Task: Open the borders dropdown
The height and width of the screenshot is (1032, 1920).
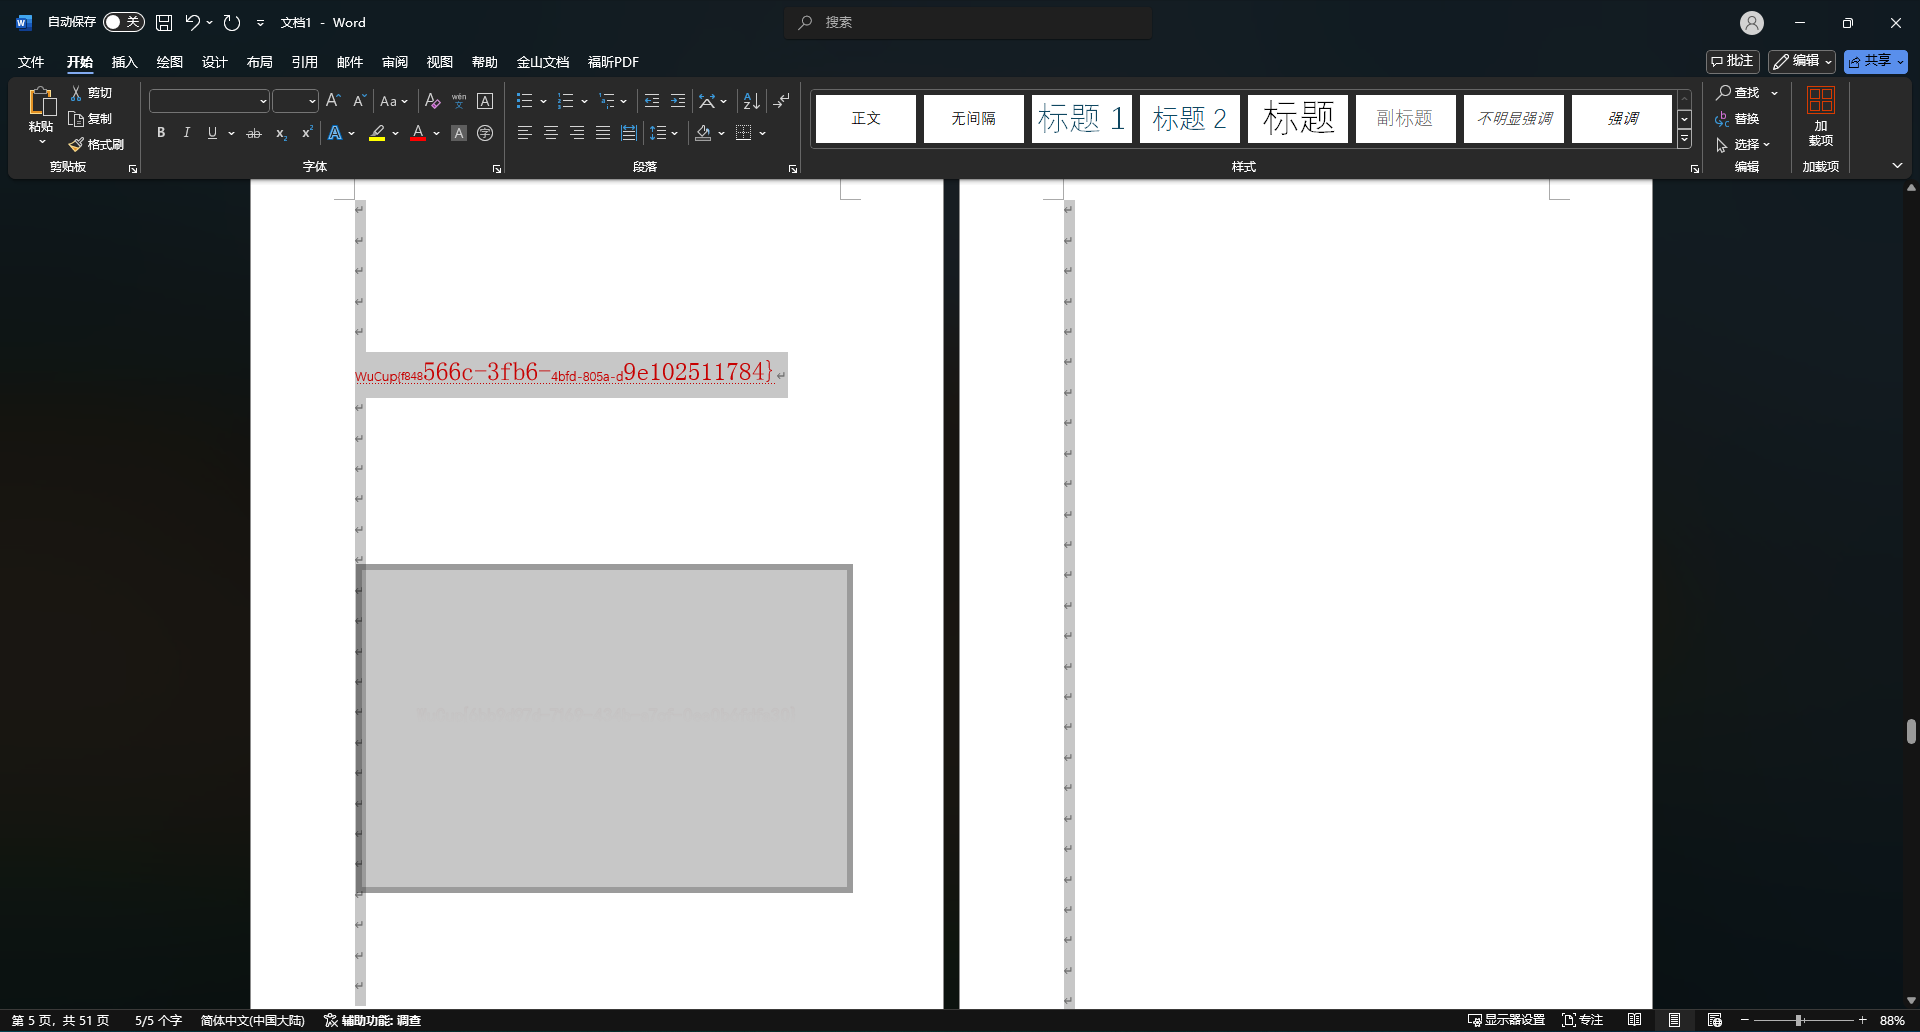Action: tap(762, 133)
